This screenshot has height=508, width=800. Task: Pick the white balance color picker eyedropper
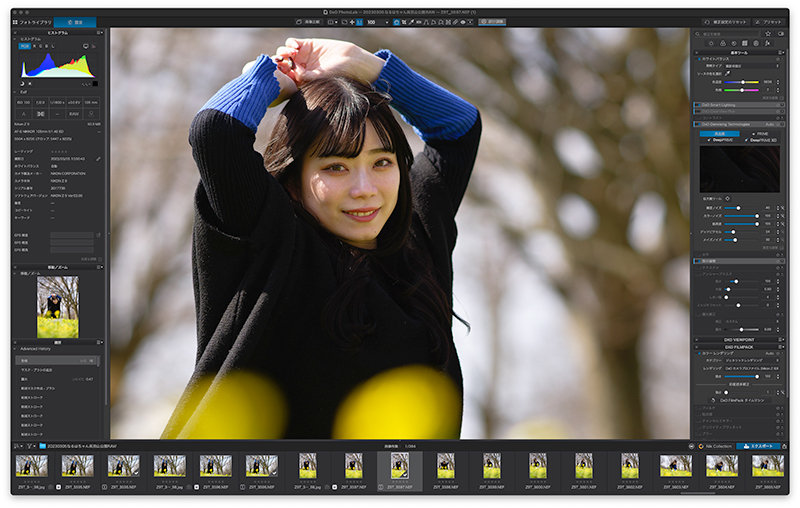(727, 73)
